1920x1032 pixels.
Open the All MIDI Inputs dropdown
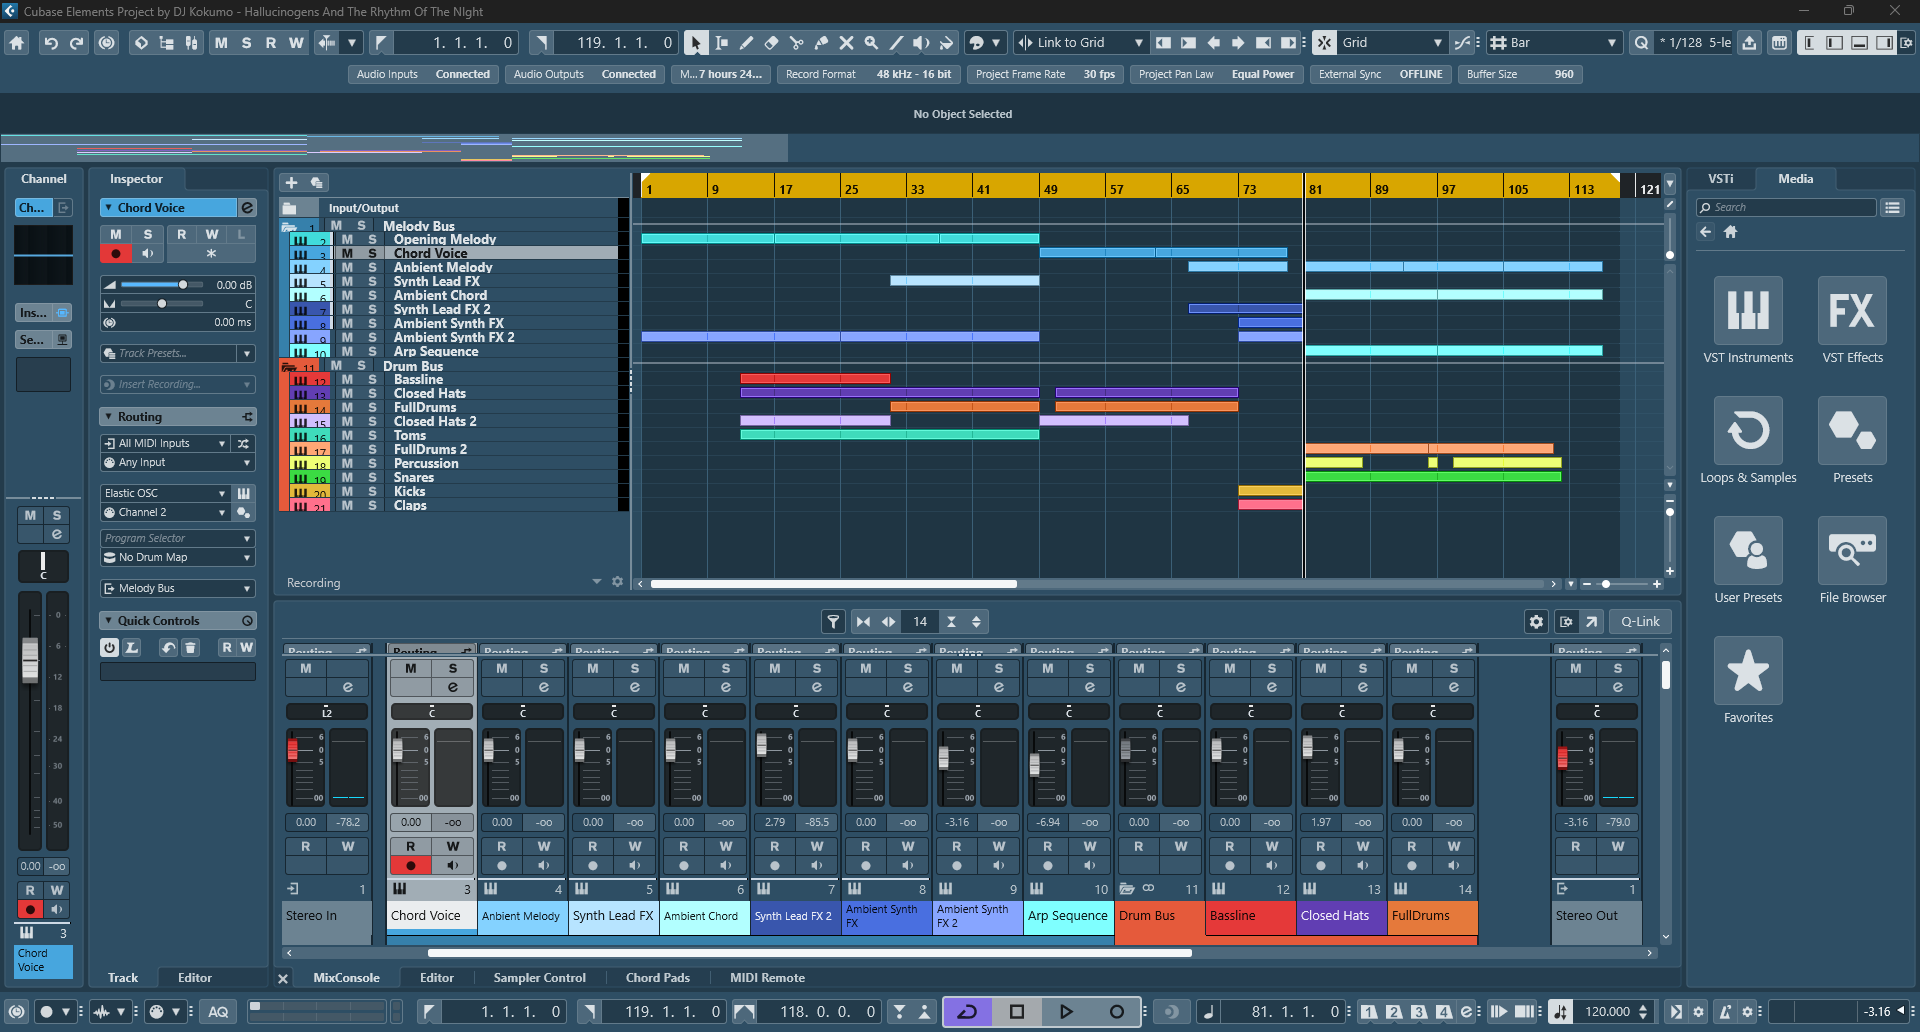[x=166, y=444]
